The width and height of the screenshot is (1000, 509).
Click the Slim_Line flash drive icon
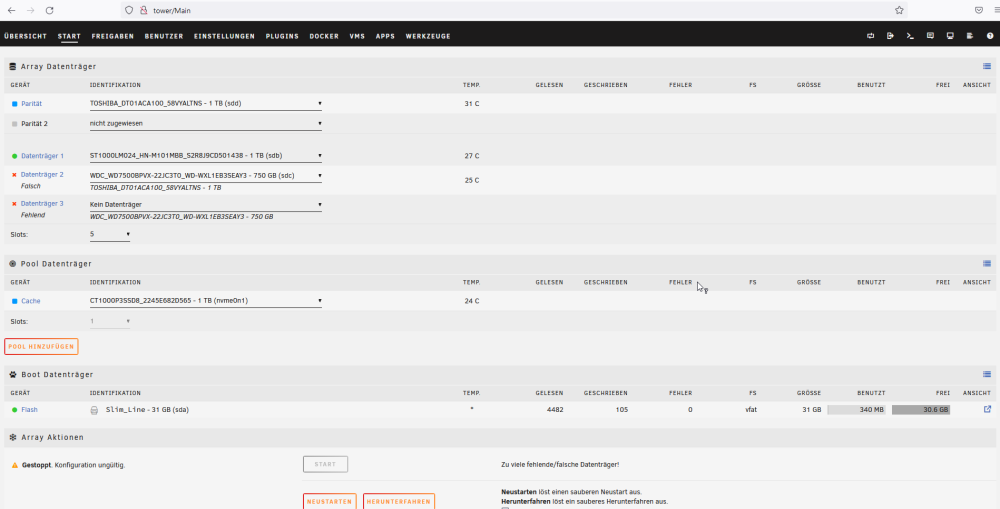[x=94, y=410]
